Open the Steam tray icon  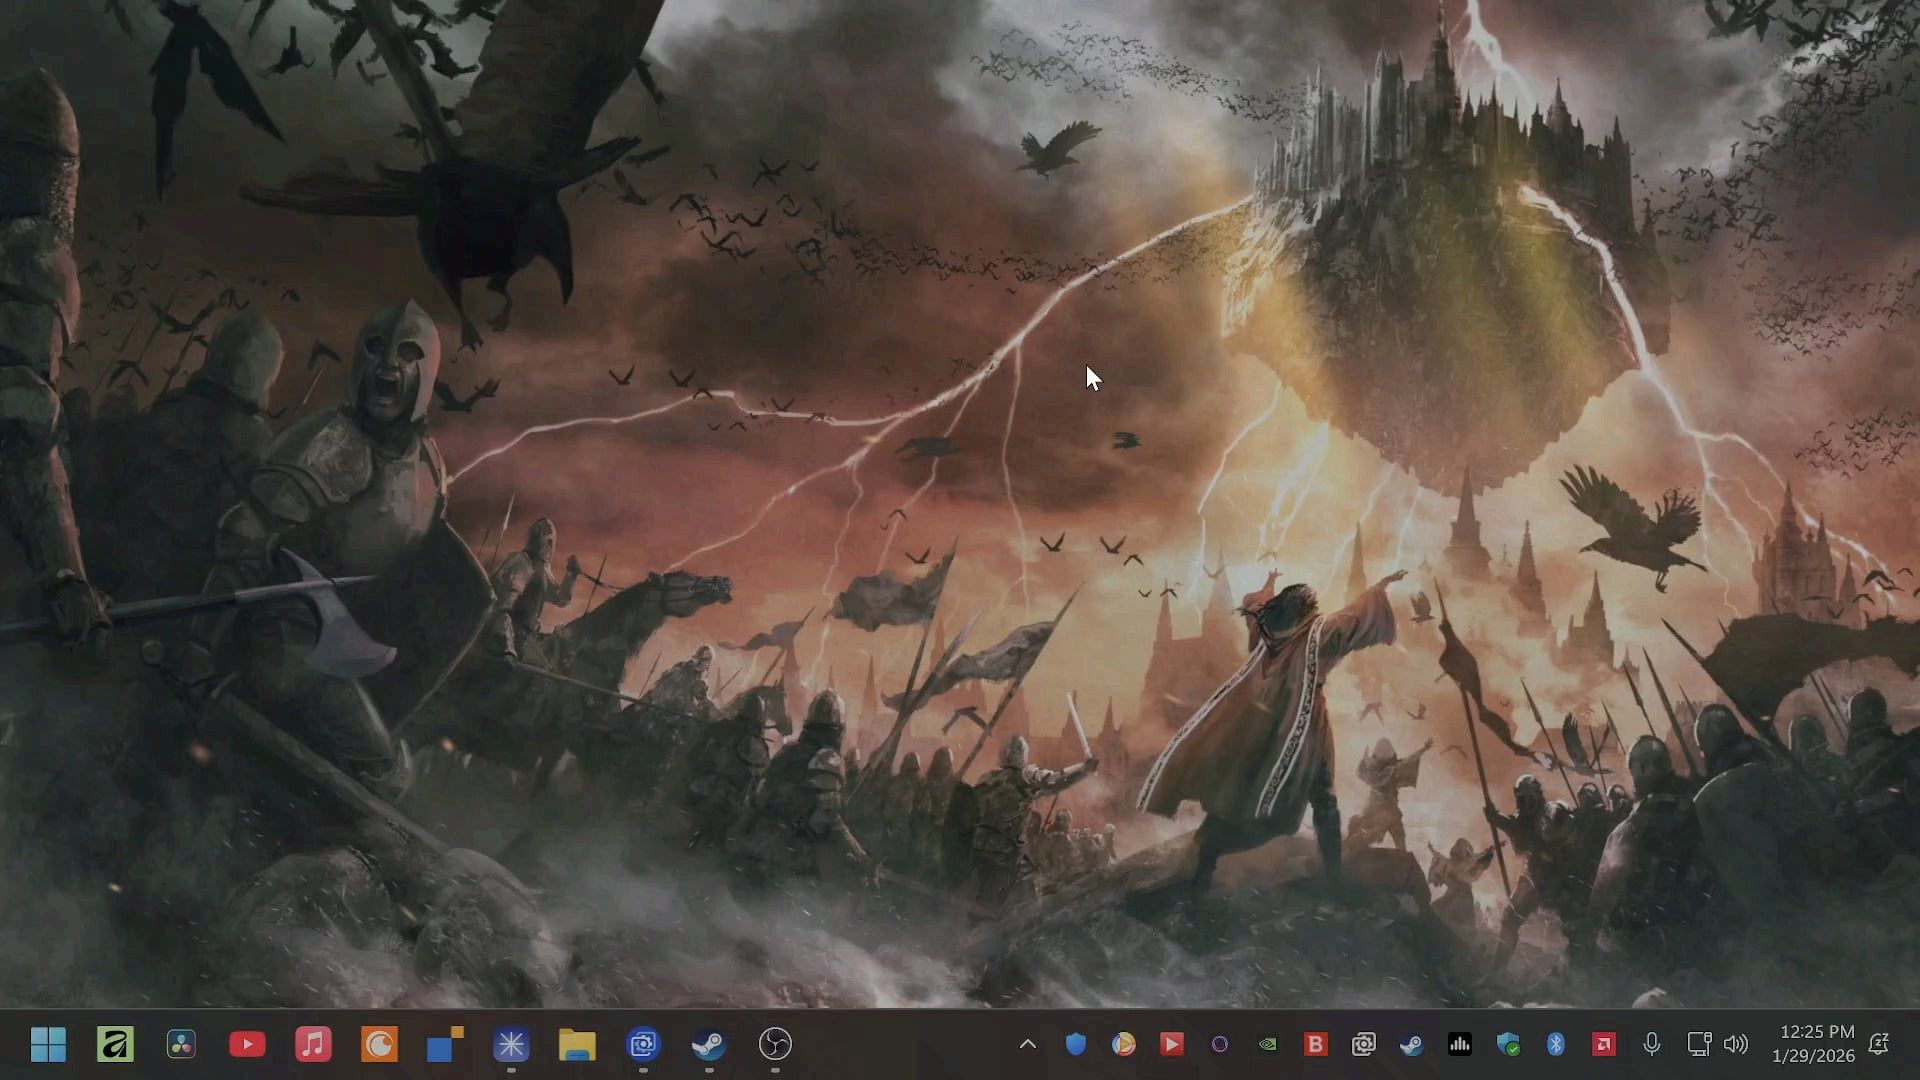pyautogui.click(x=1411, y=1044)
